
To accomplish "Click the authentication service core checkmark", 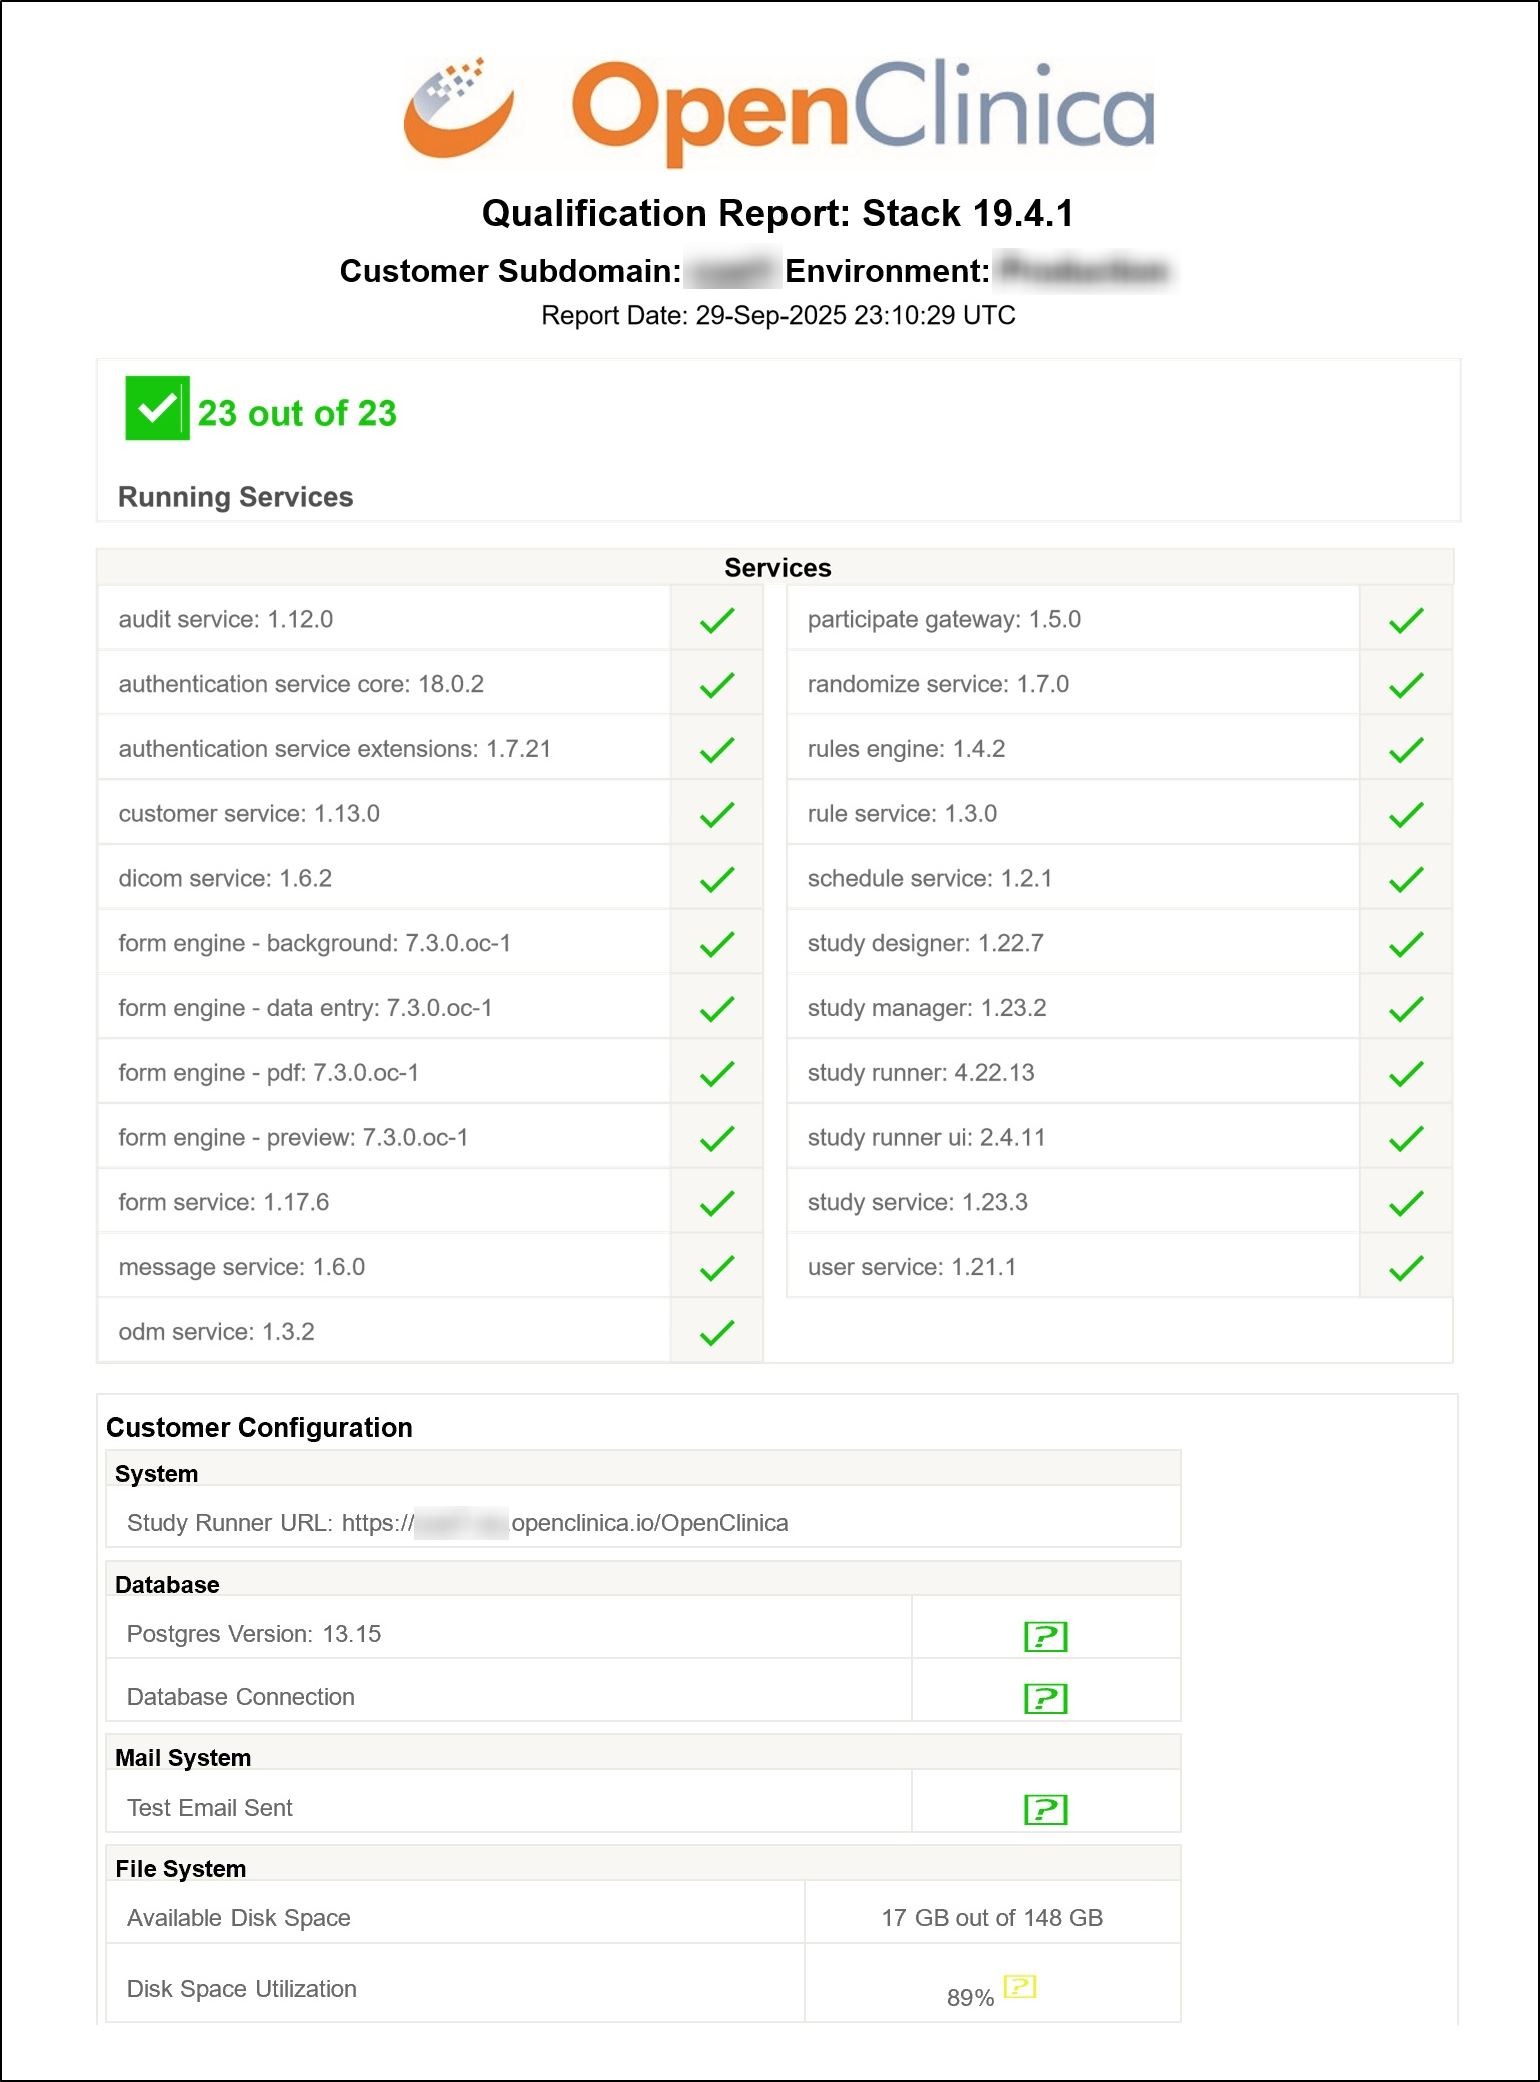I will 717,685.
